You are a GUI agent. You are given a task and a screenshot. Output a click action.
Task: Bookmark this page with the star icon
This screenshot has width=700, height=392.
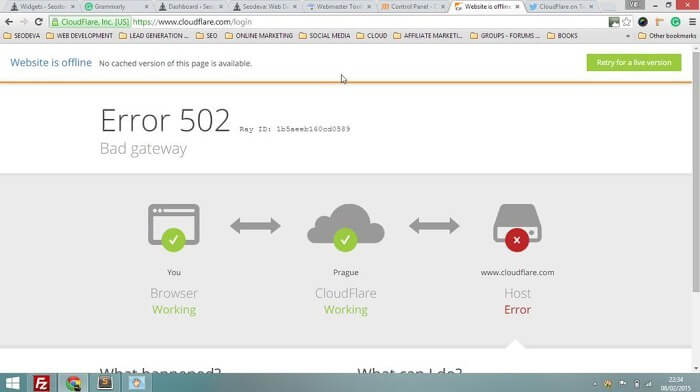626,22
